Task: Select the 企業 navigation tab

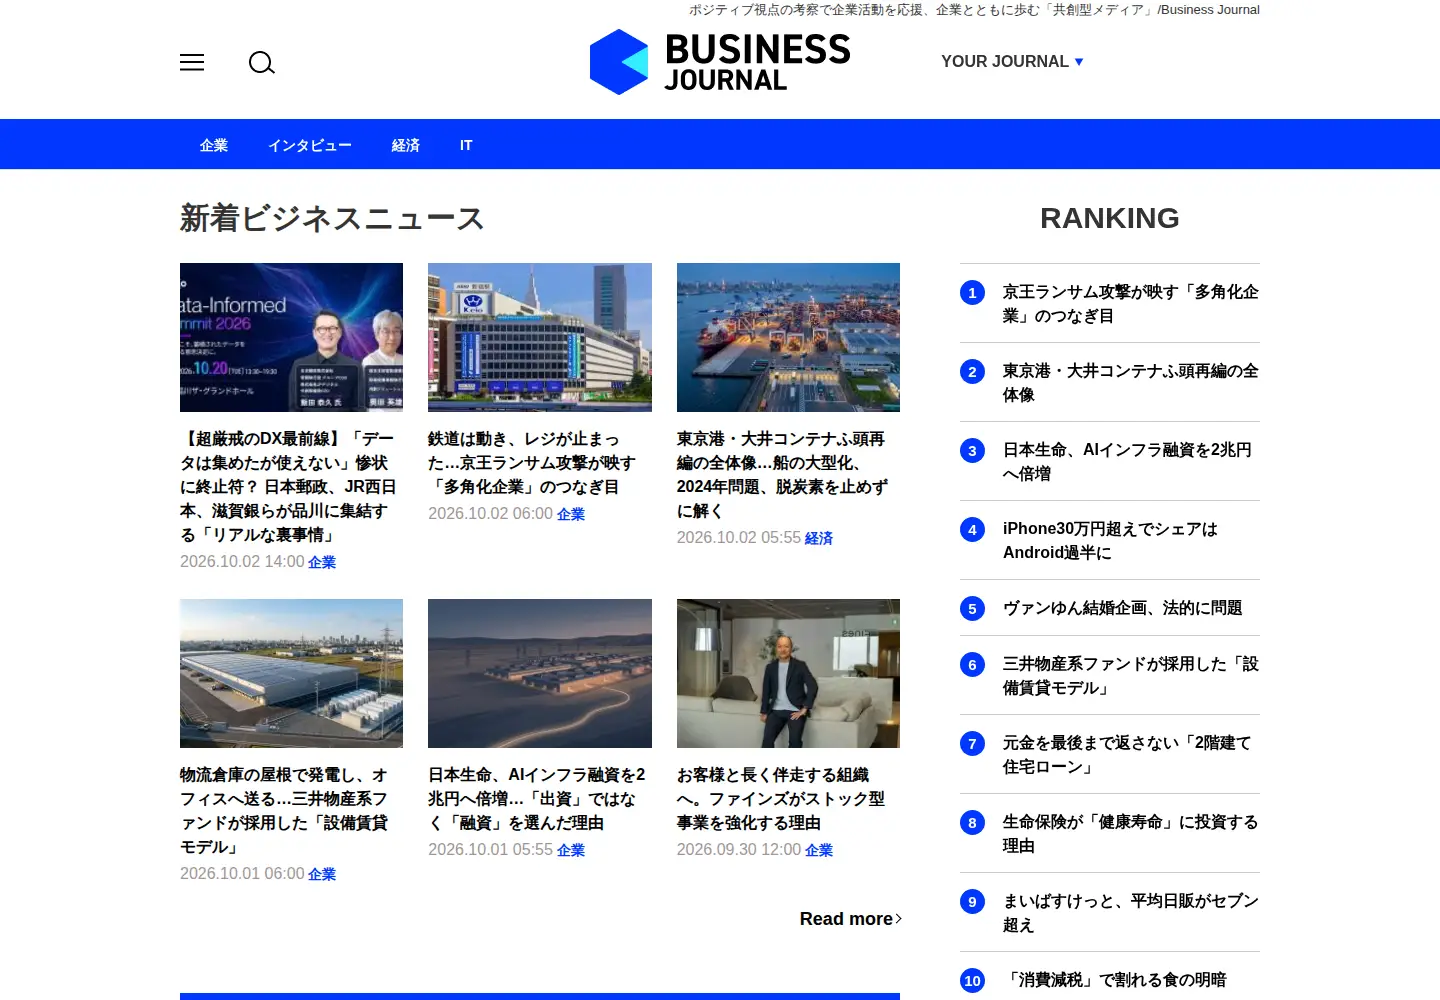Action: point(214,145)
